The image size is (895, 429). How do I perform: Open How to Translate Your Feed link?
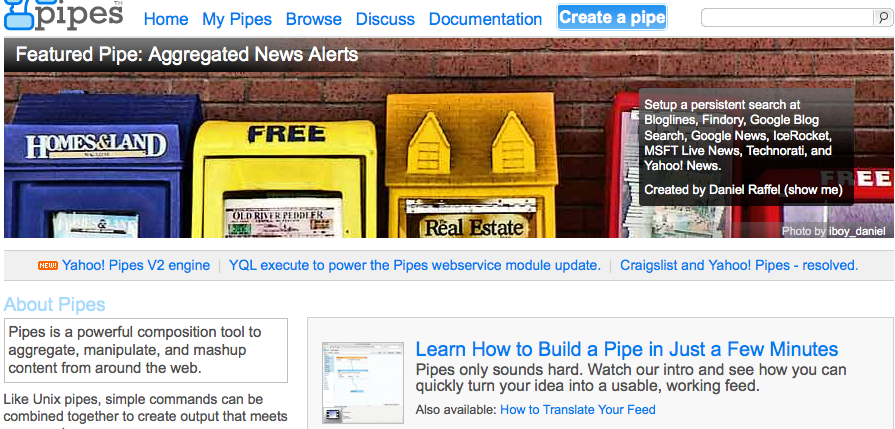click(x=578, y=410)
